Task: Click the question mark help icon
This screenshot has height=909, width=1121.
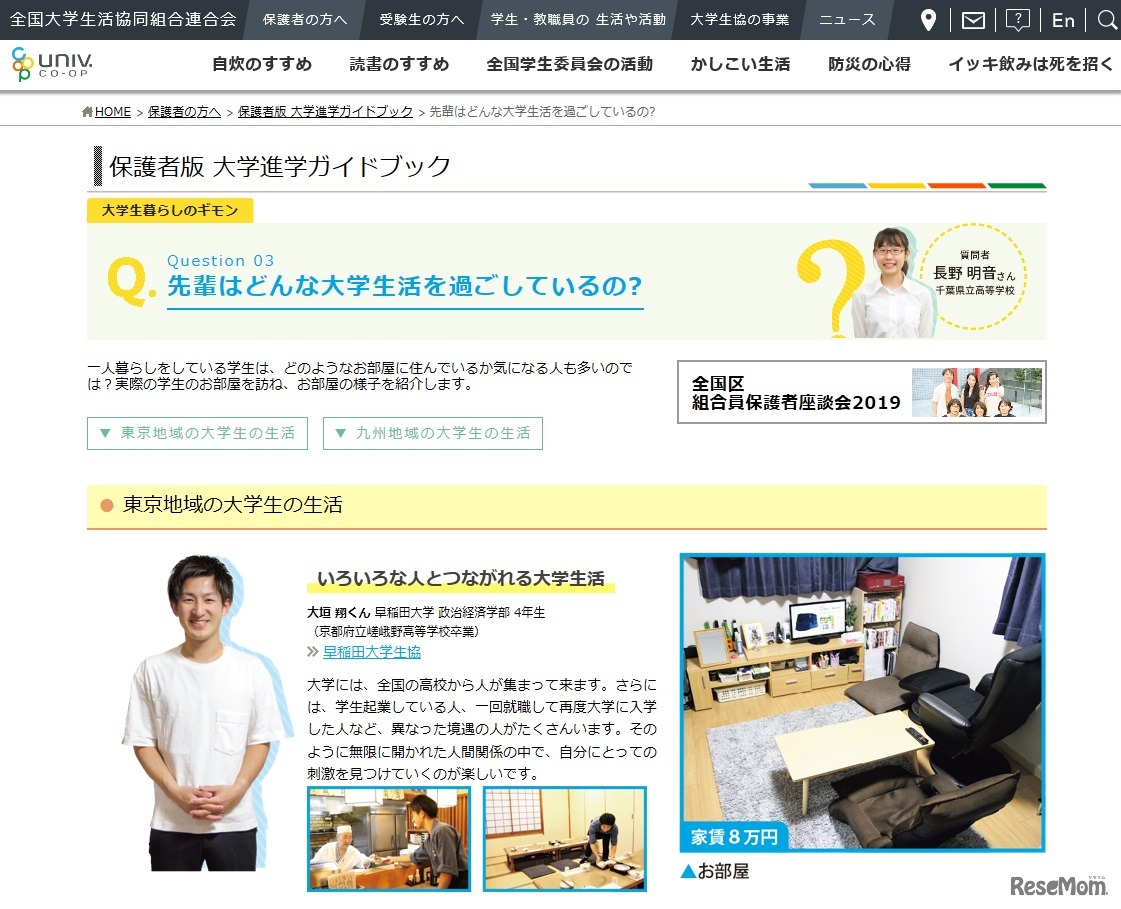Action: click(x=1017, y=19)
